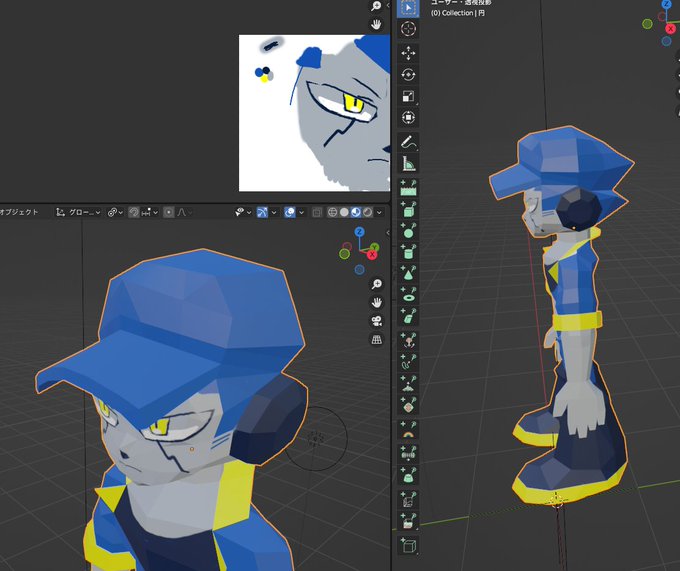Toggle viewport gizmos display button
The height and width of the screenshot is (571, 680).
pos(262,212)
